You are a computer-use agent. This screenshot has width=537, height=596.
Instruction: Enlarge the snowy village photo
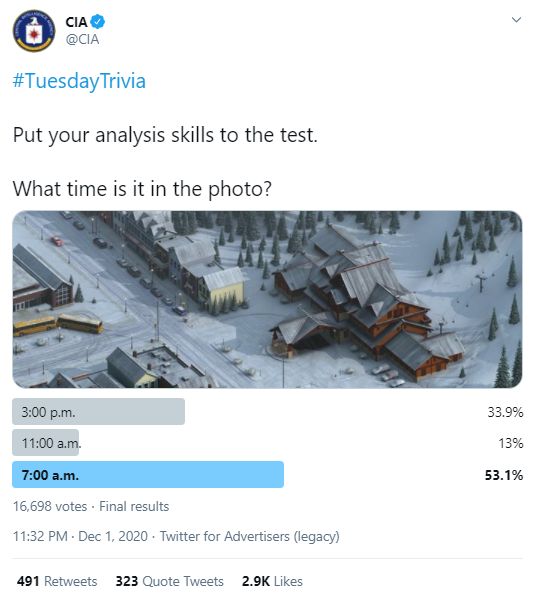(267, 299)
